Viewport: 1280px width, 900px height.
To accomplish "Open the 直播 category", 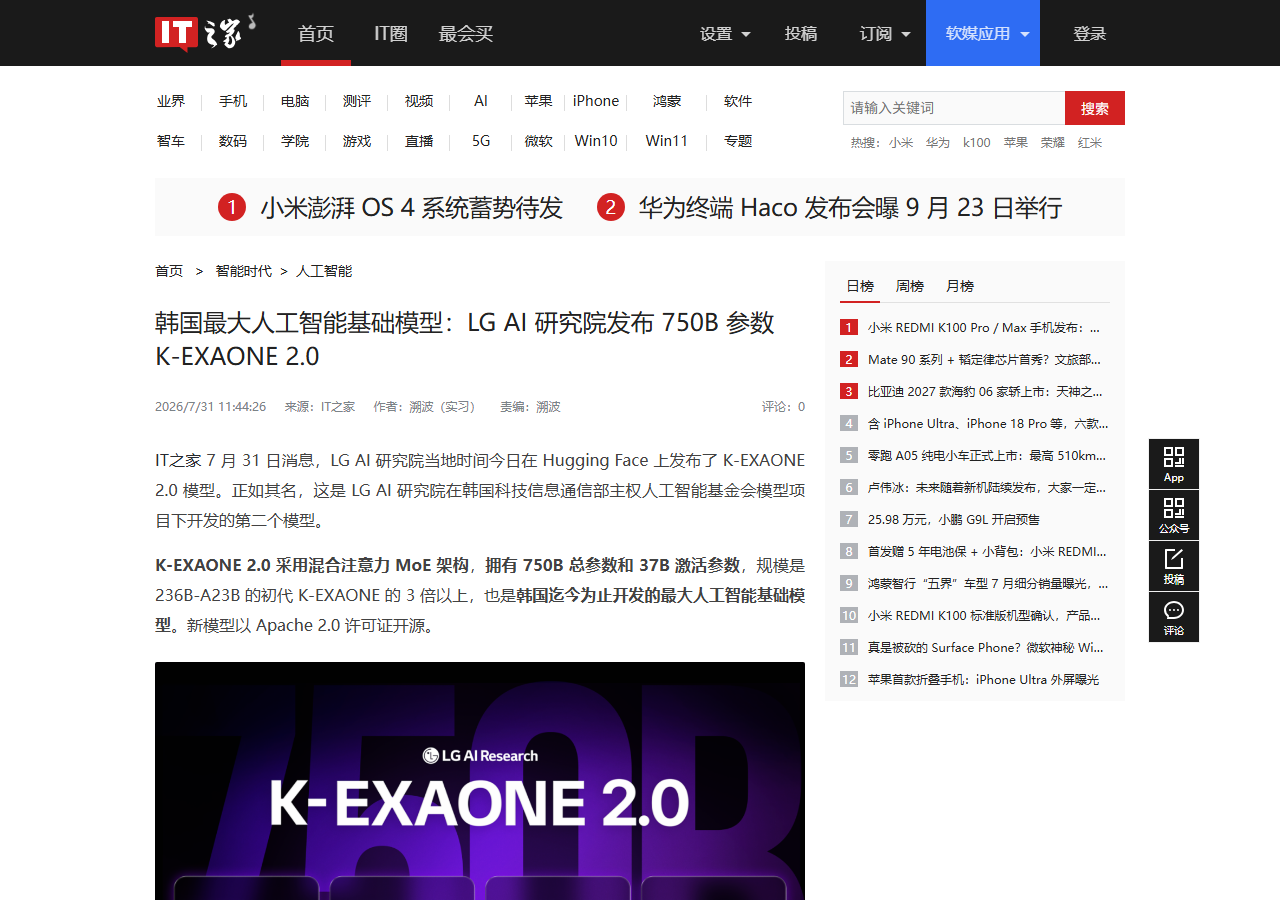I will [x=419, y=141].
